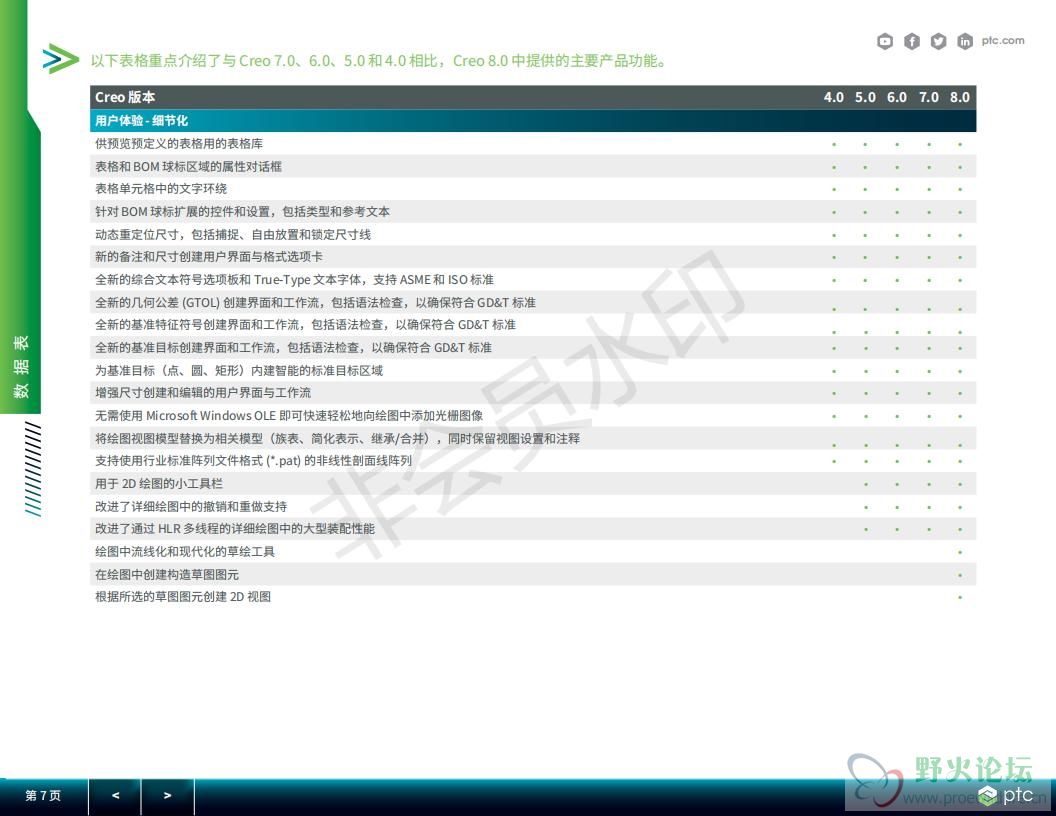Select row 全新的基准特征符号创建界面

point(533,325)
